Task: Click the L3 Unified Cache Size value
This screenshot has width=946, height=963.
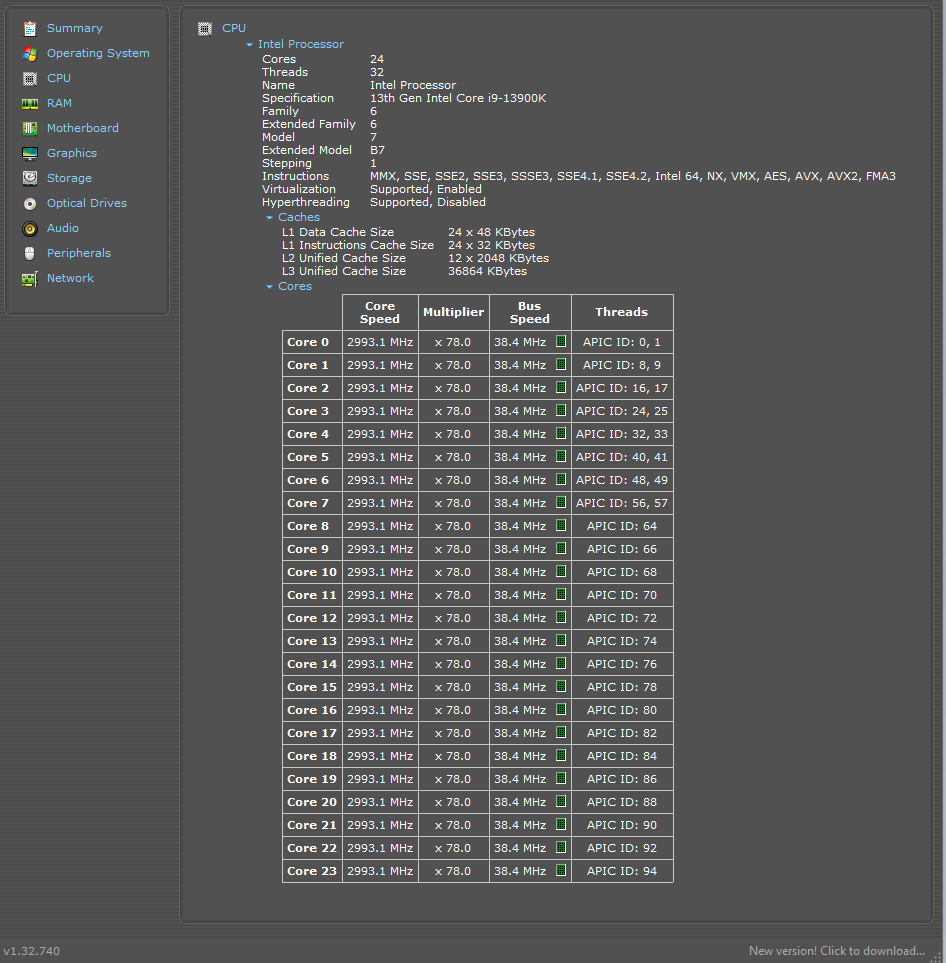Action: [487, 271]
